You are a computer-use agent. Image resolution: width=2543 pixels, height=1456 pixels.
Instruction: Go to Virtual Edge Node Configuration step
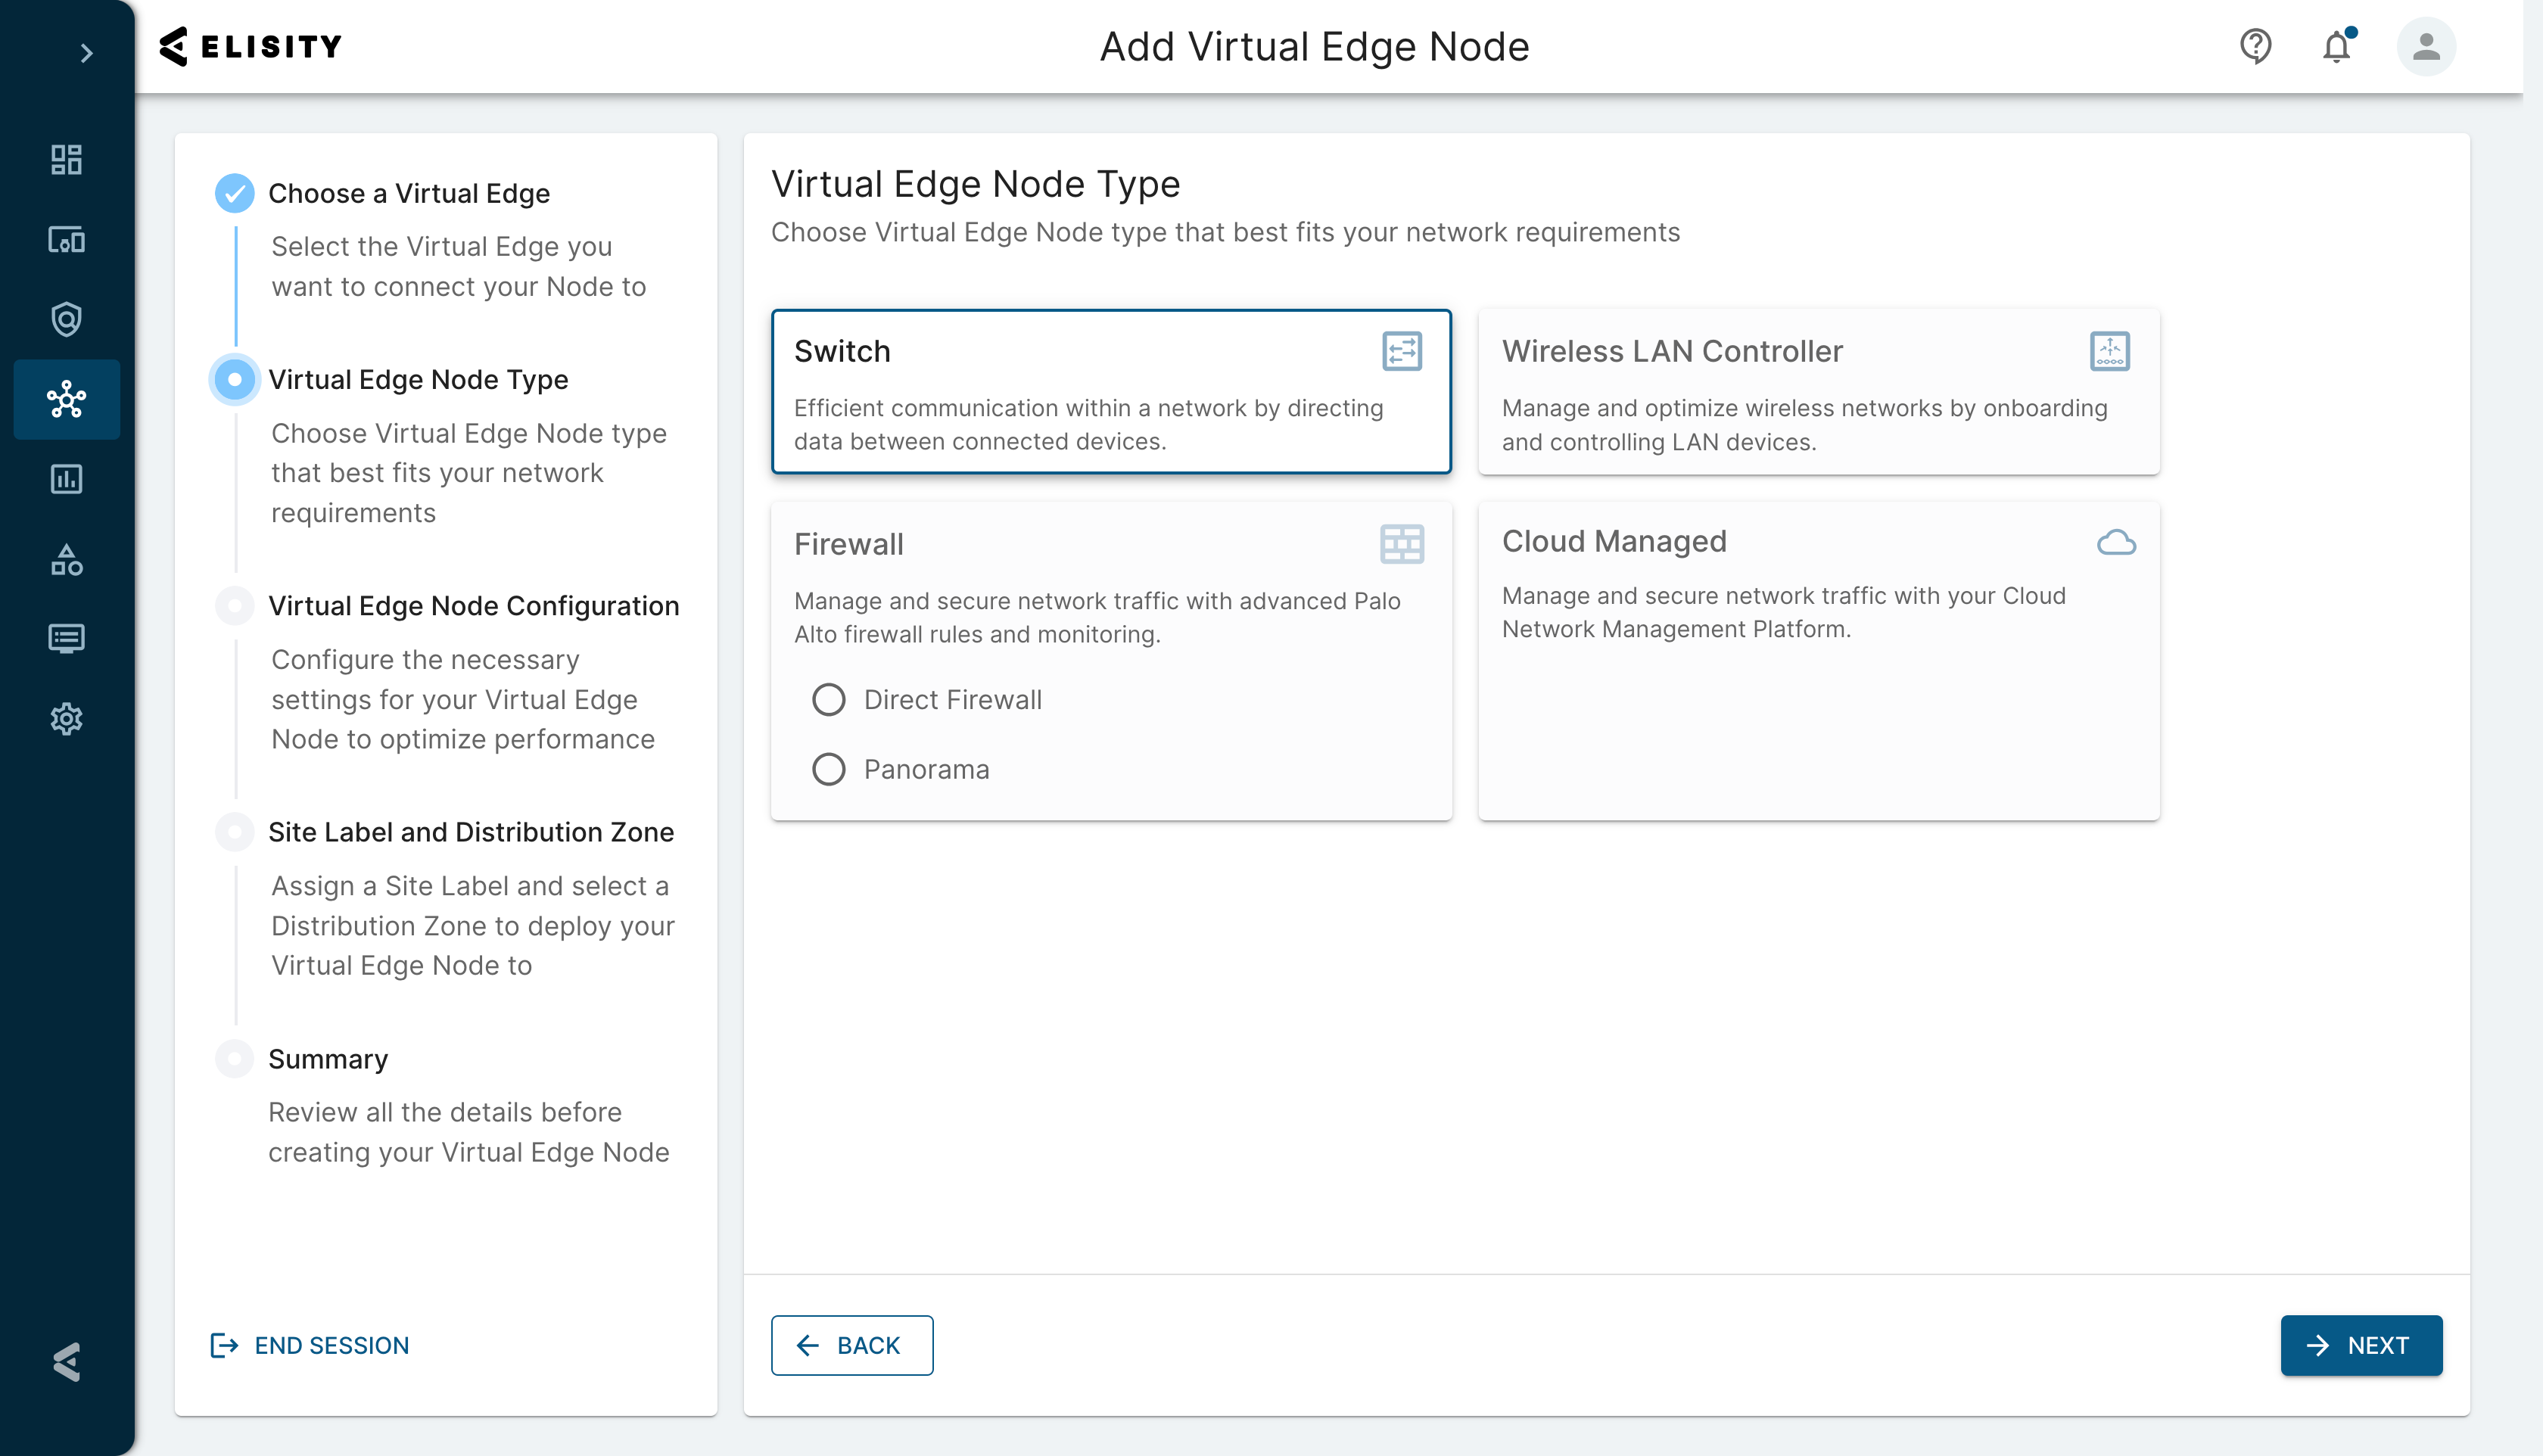[x=474, y=606]
